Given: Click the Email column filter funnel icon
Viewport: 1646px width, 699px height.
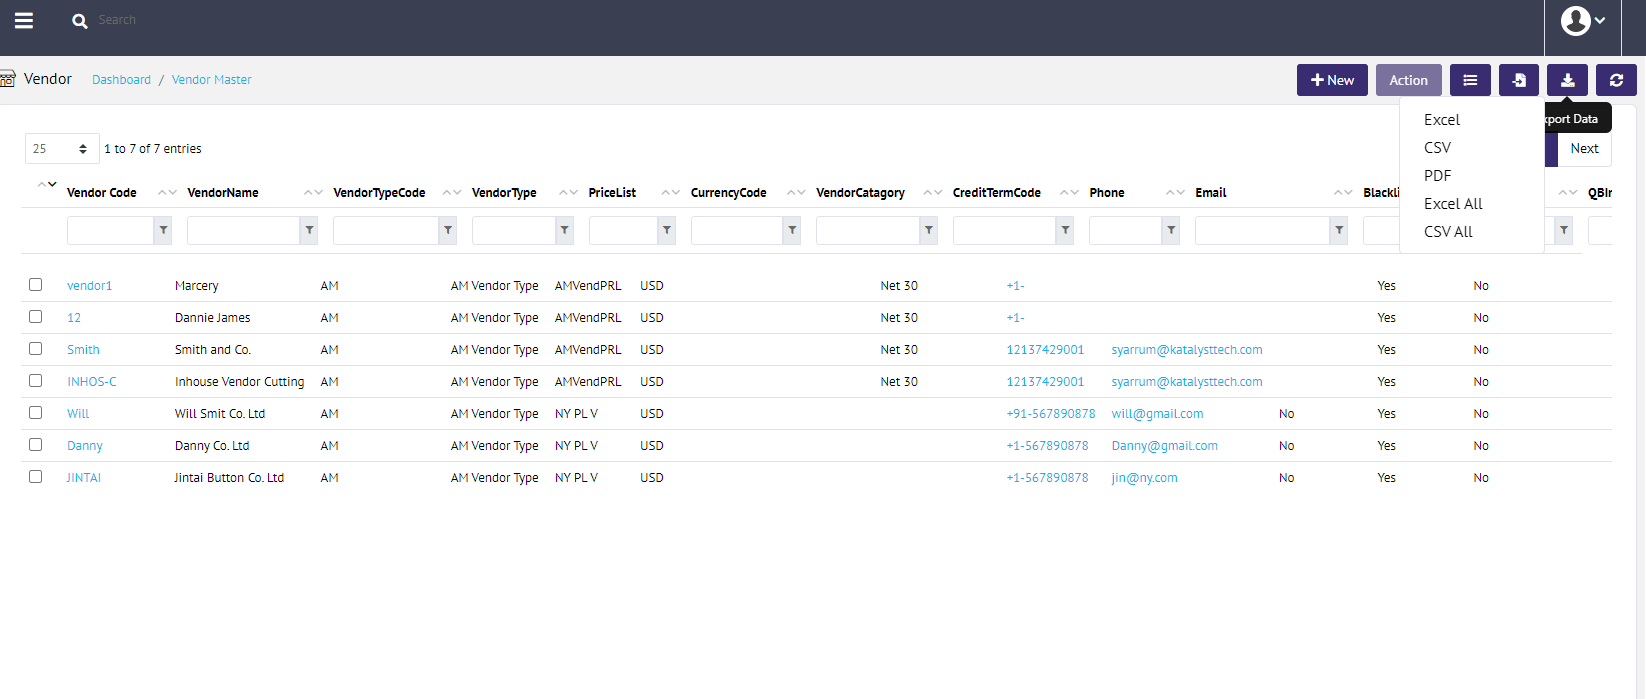Looking at the screenshot, I should point(1338,230).
